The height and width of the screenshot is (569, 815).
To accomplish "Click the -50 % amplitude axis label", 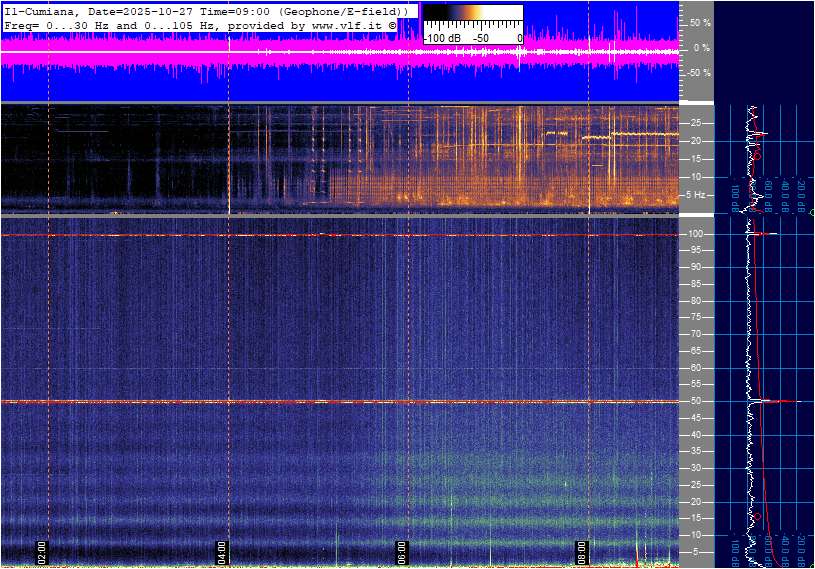I will (698, 73).
